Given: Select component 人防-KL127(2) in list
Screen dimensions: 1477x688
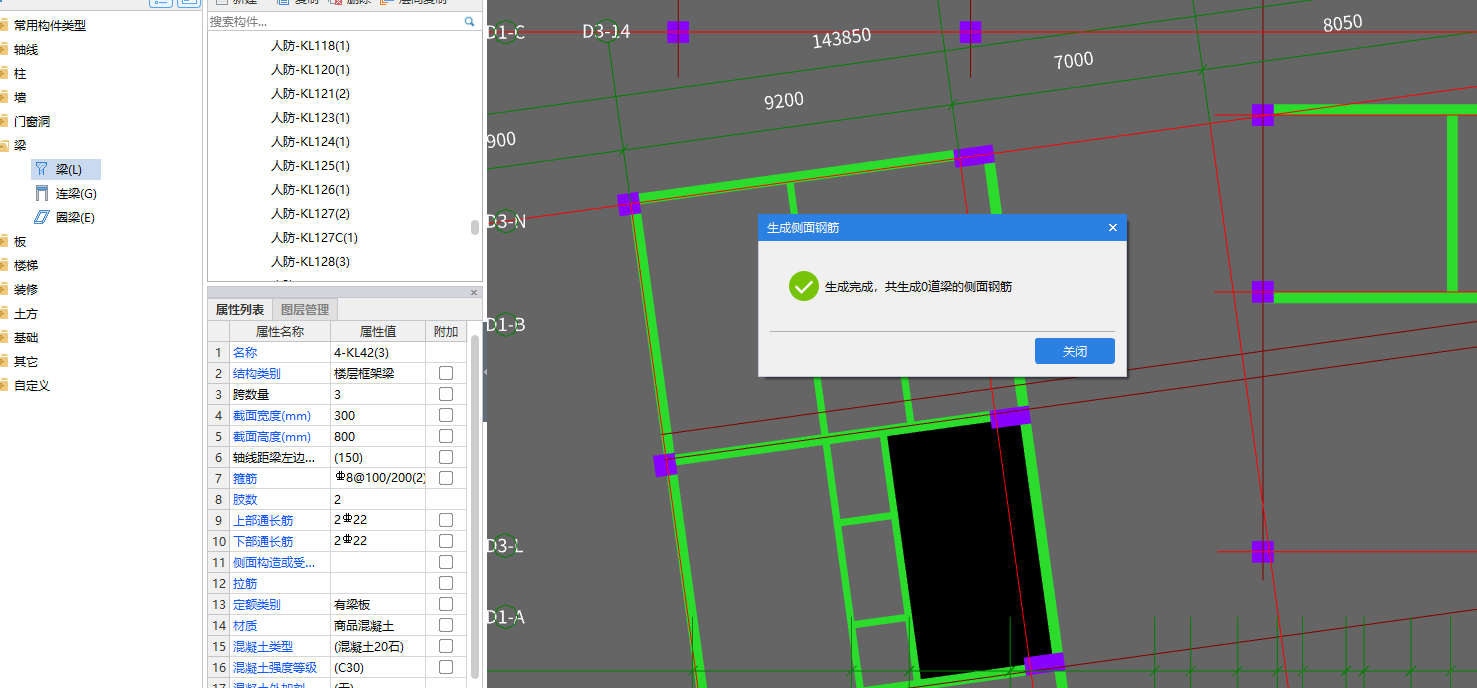Looking at the screenshot, I should pyautogui.click(x=310, y=214).
